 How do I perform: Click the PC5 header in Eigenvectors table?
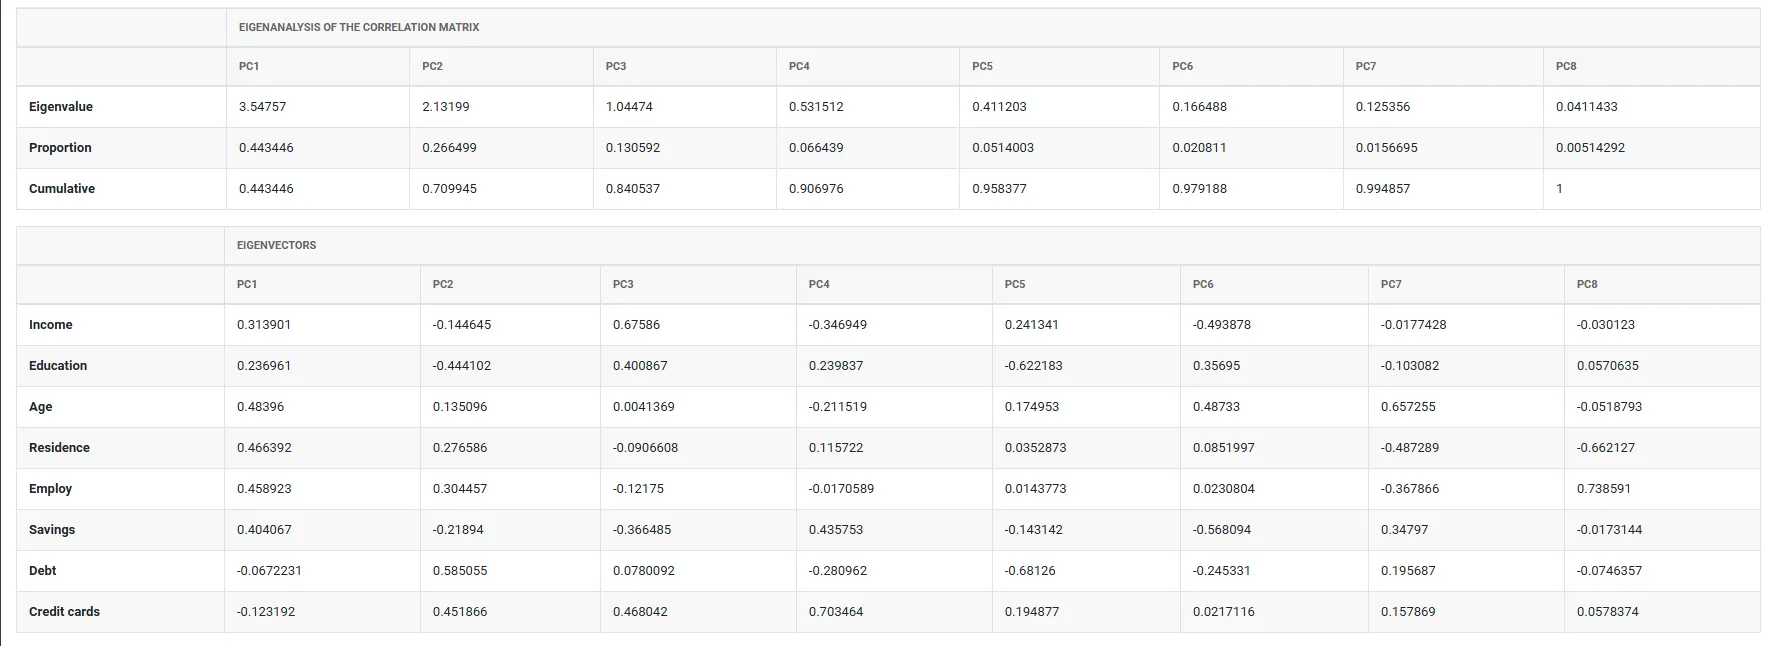click(x=1015, y=284)
